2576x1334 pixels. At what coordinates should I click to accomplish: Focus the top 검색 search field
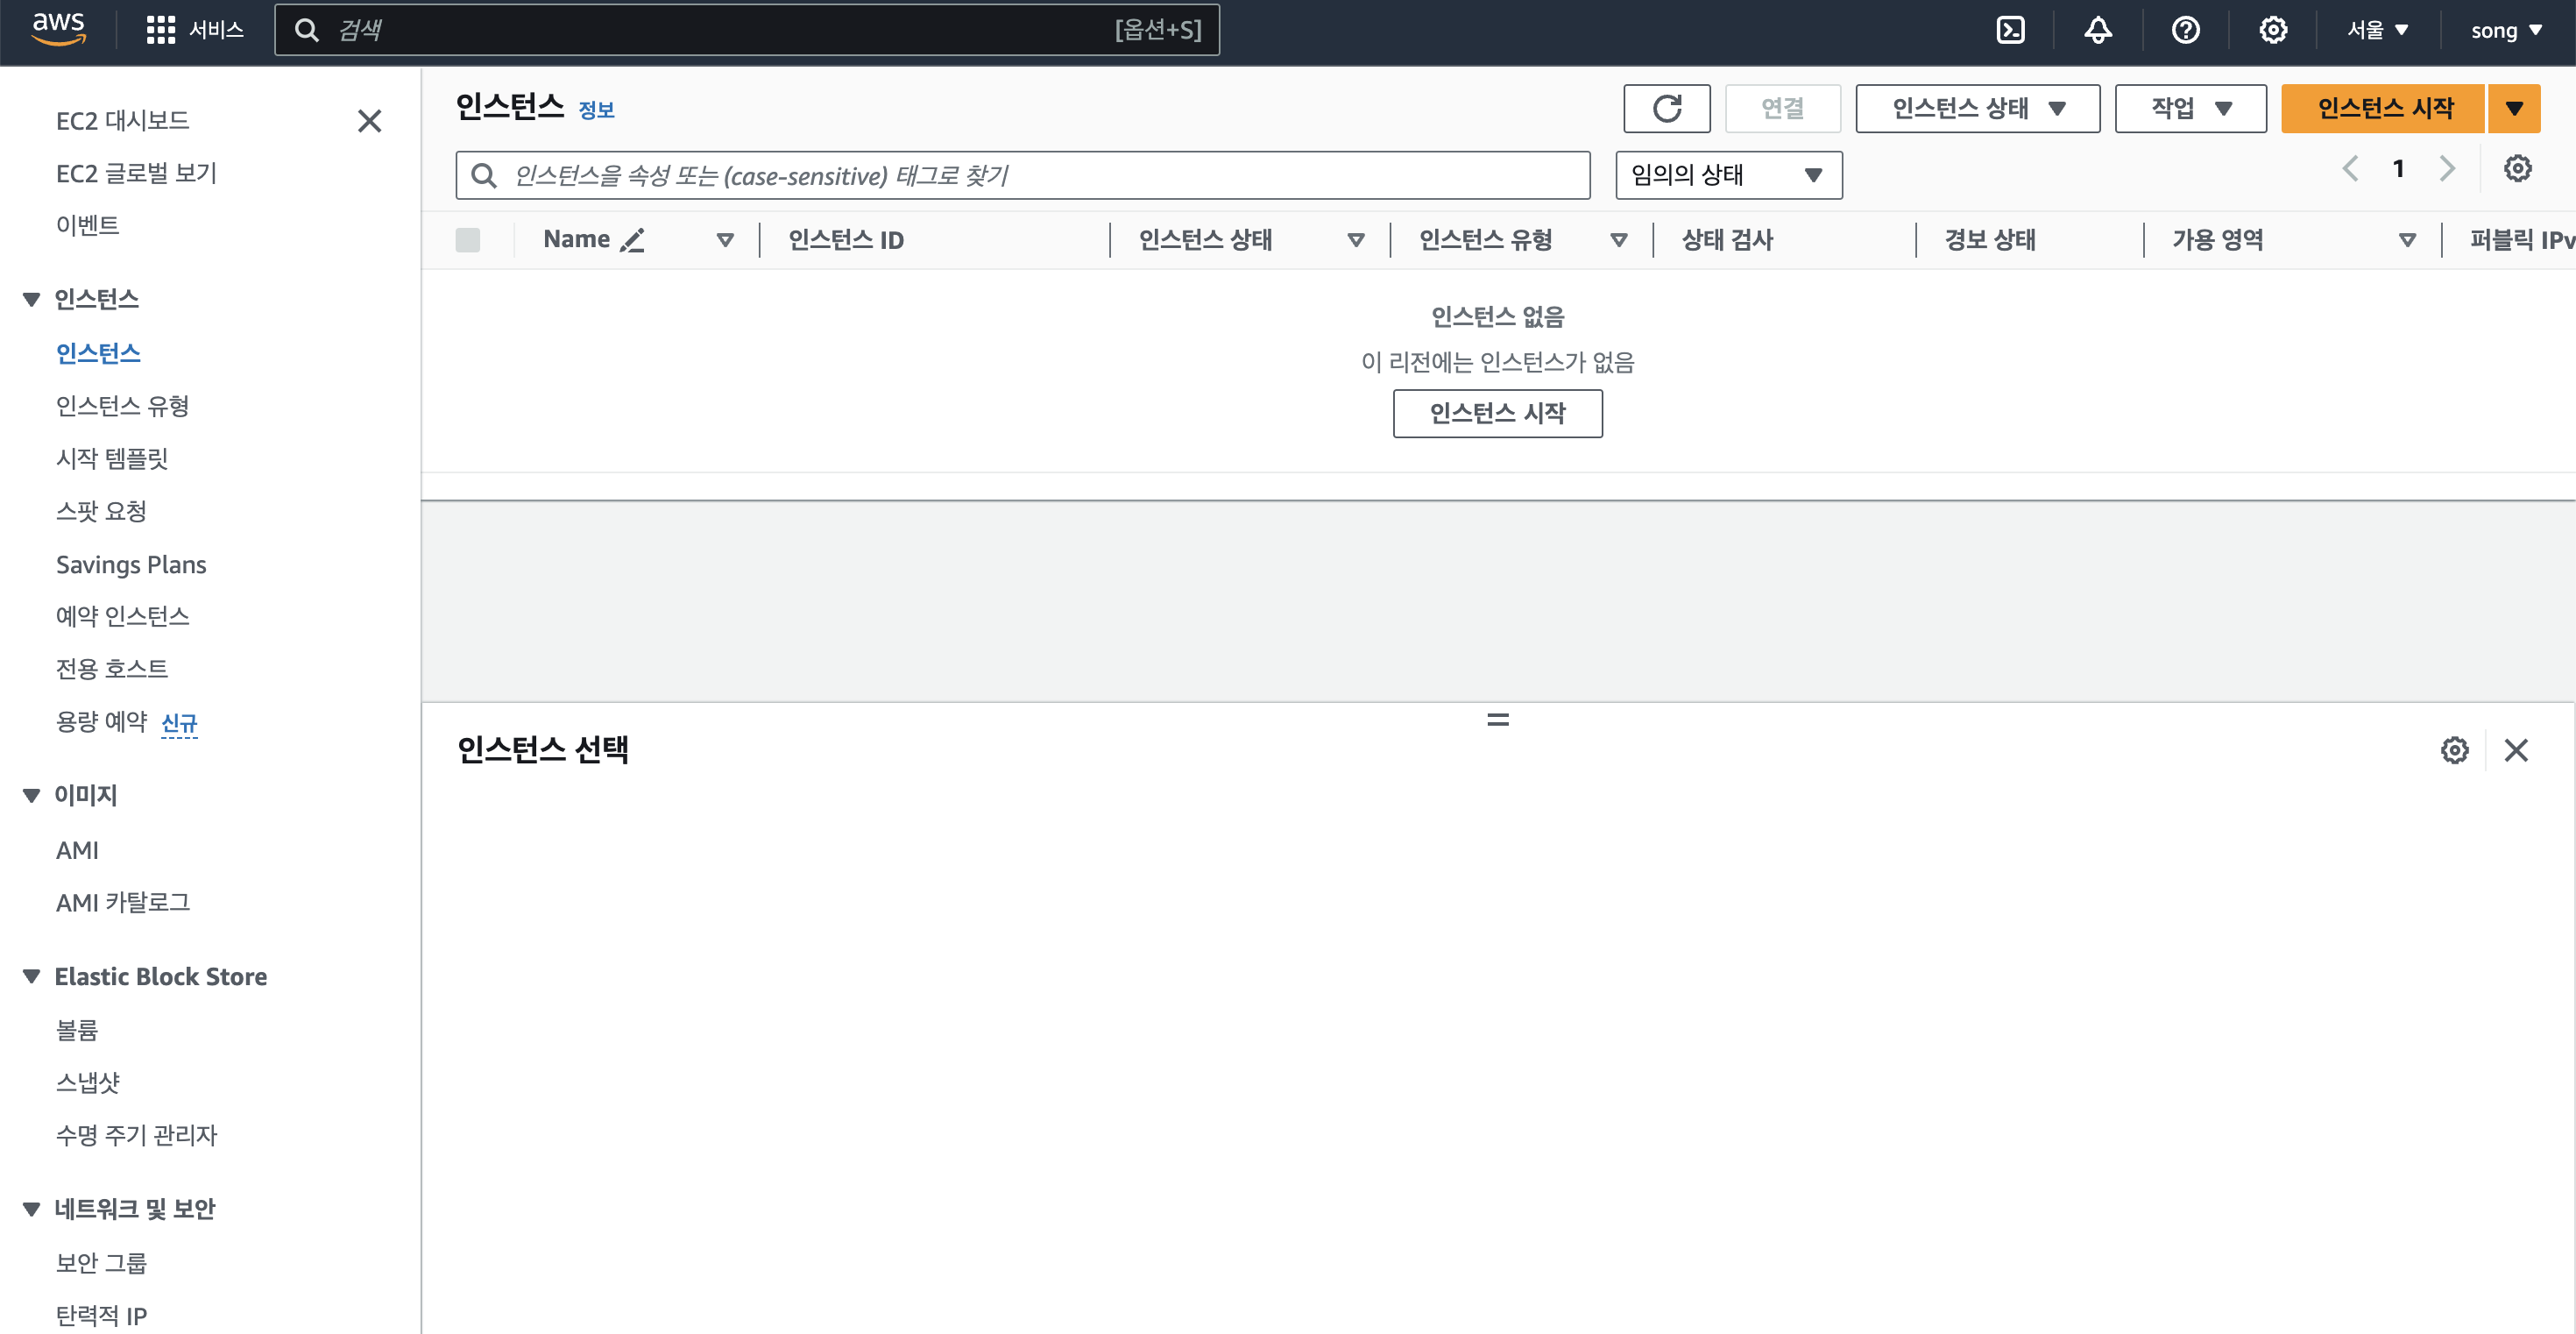[x=747, y=30]
